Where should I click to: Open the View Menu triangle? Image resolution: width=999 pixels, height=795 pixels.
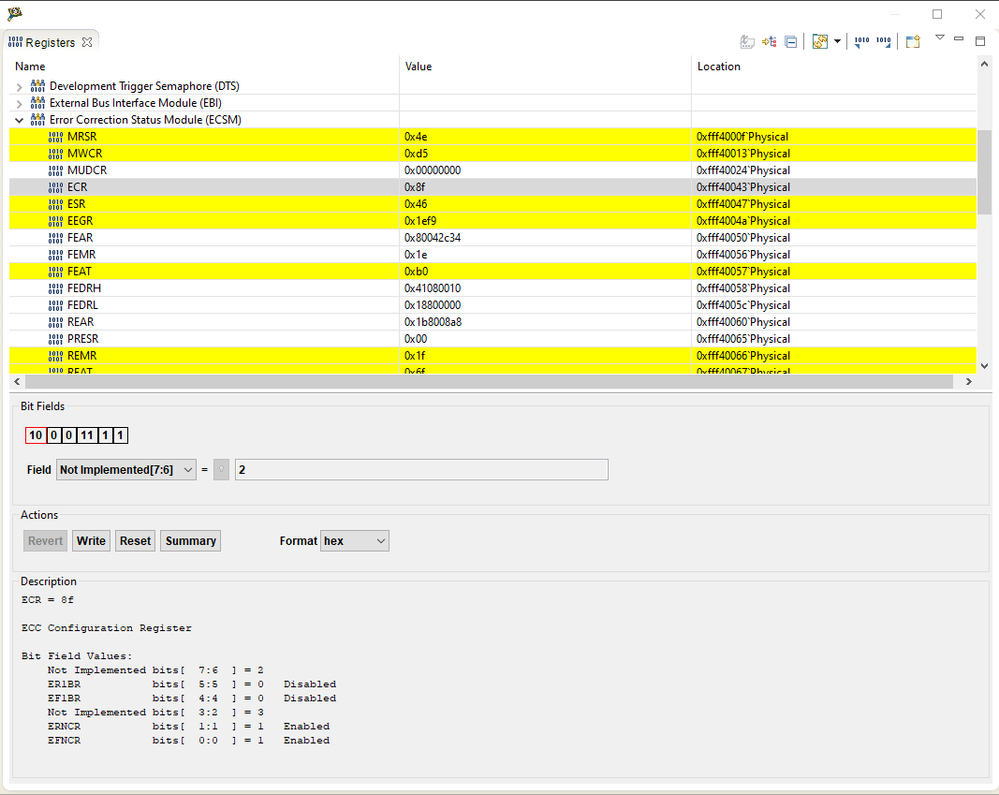[939, 38]
